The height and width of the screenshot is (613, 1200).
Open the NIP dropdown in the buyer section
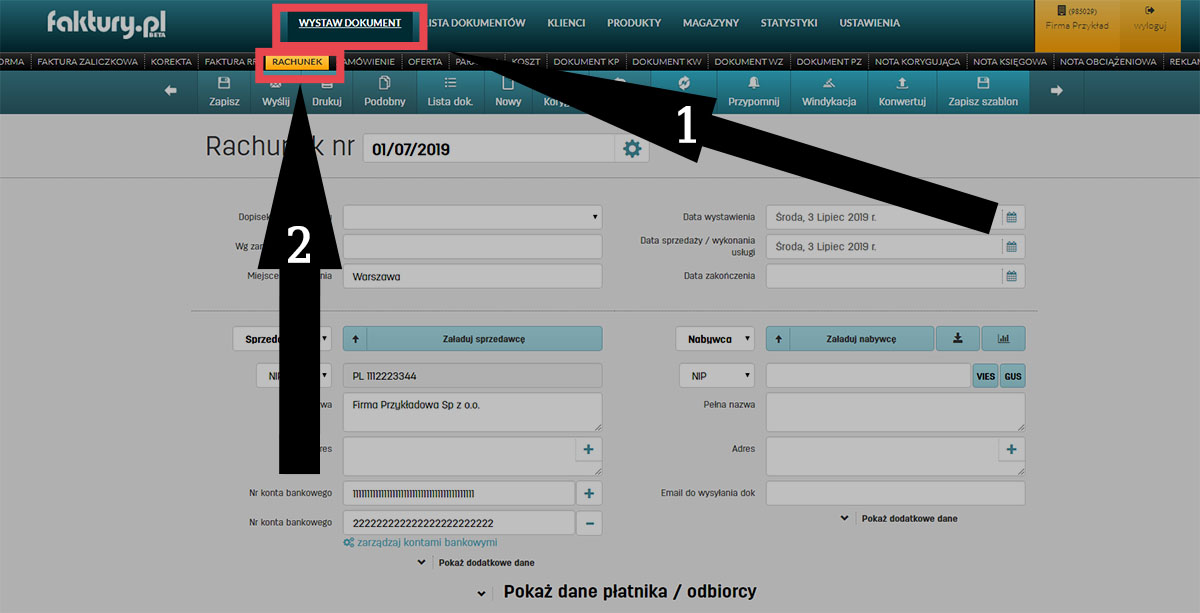(x=717, y=375)
